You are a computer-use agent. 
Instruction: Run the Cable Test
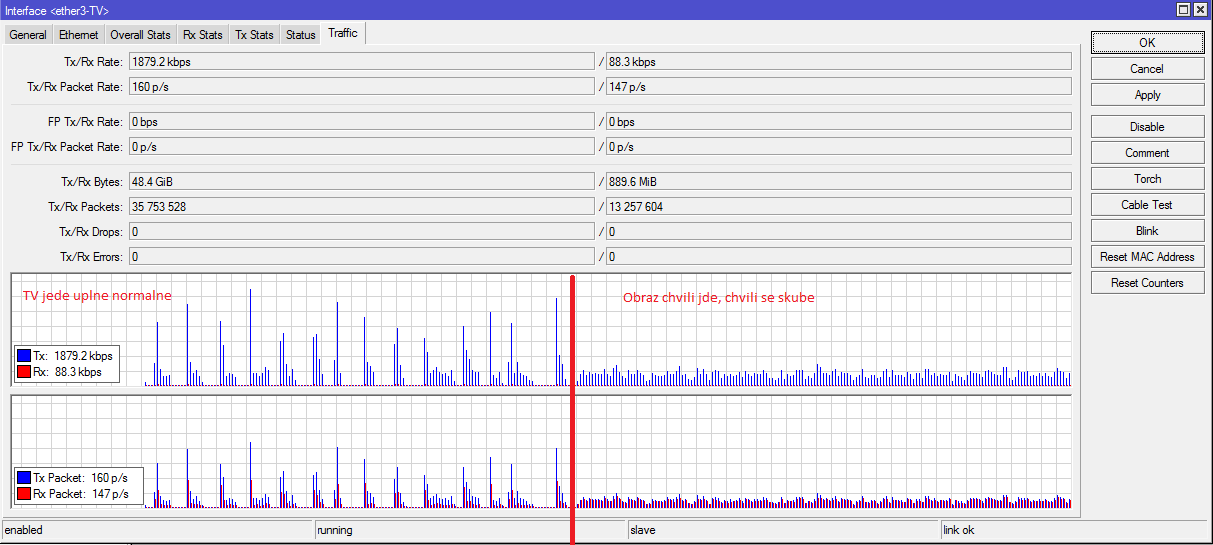click(x=1147, y=205)
